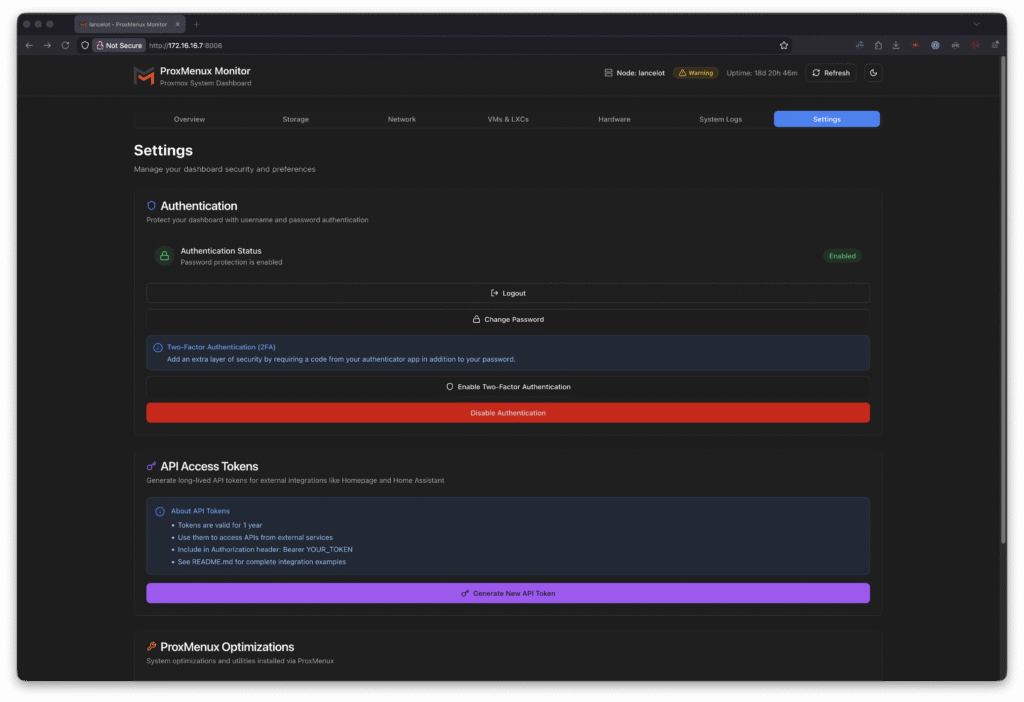Click the Logout button
The width and height of the screenshot is (1024, 702).
pos(508,293)
